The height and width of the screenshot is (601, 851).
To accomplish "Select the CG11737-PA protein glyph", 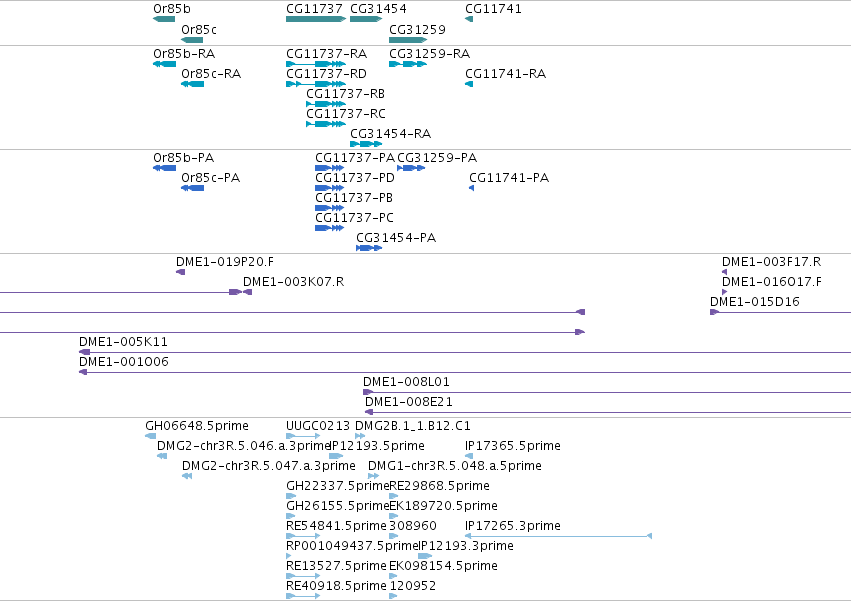I will tap(329, 168).
